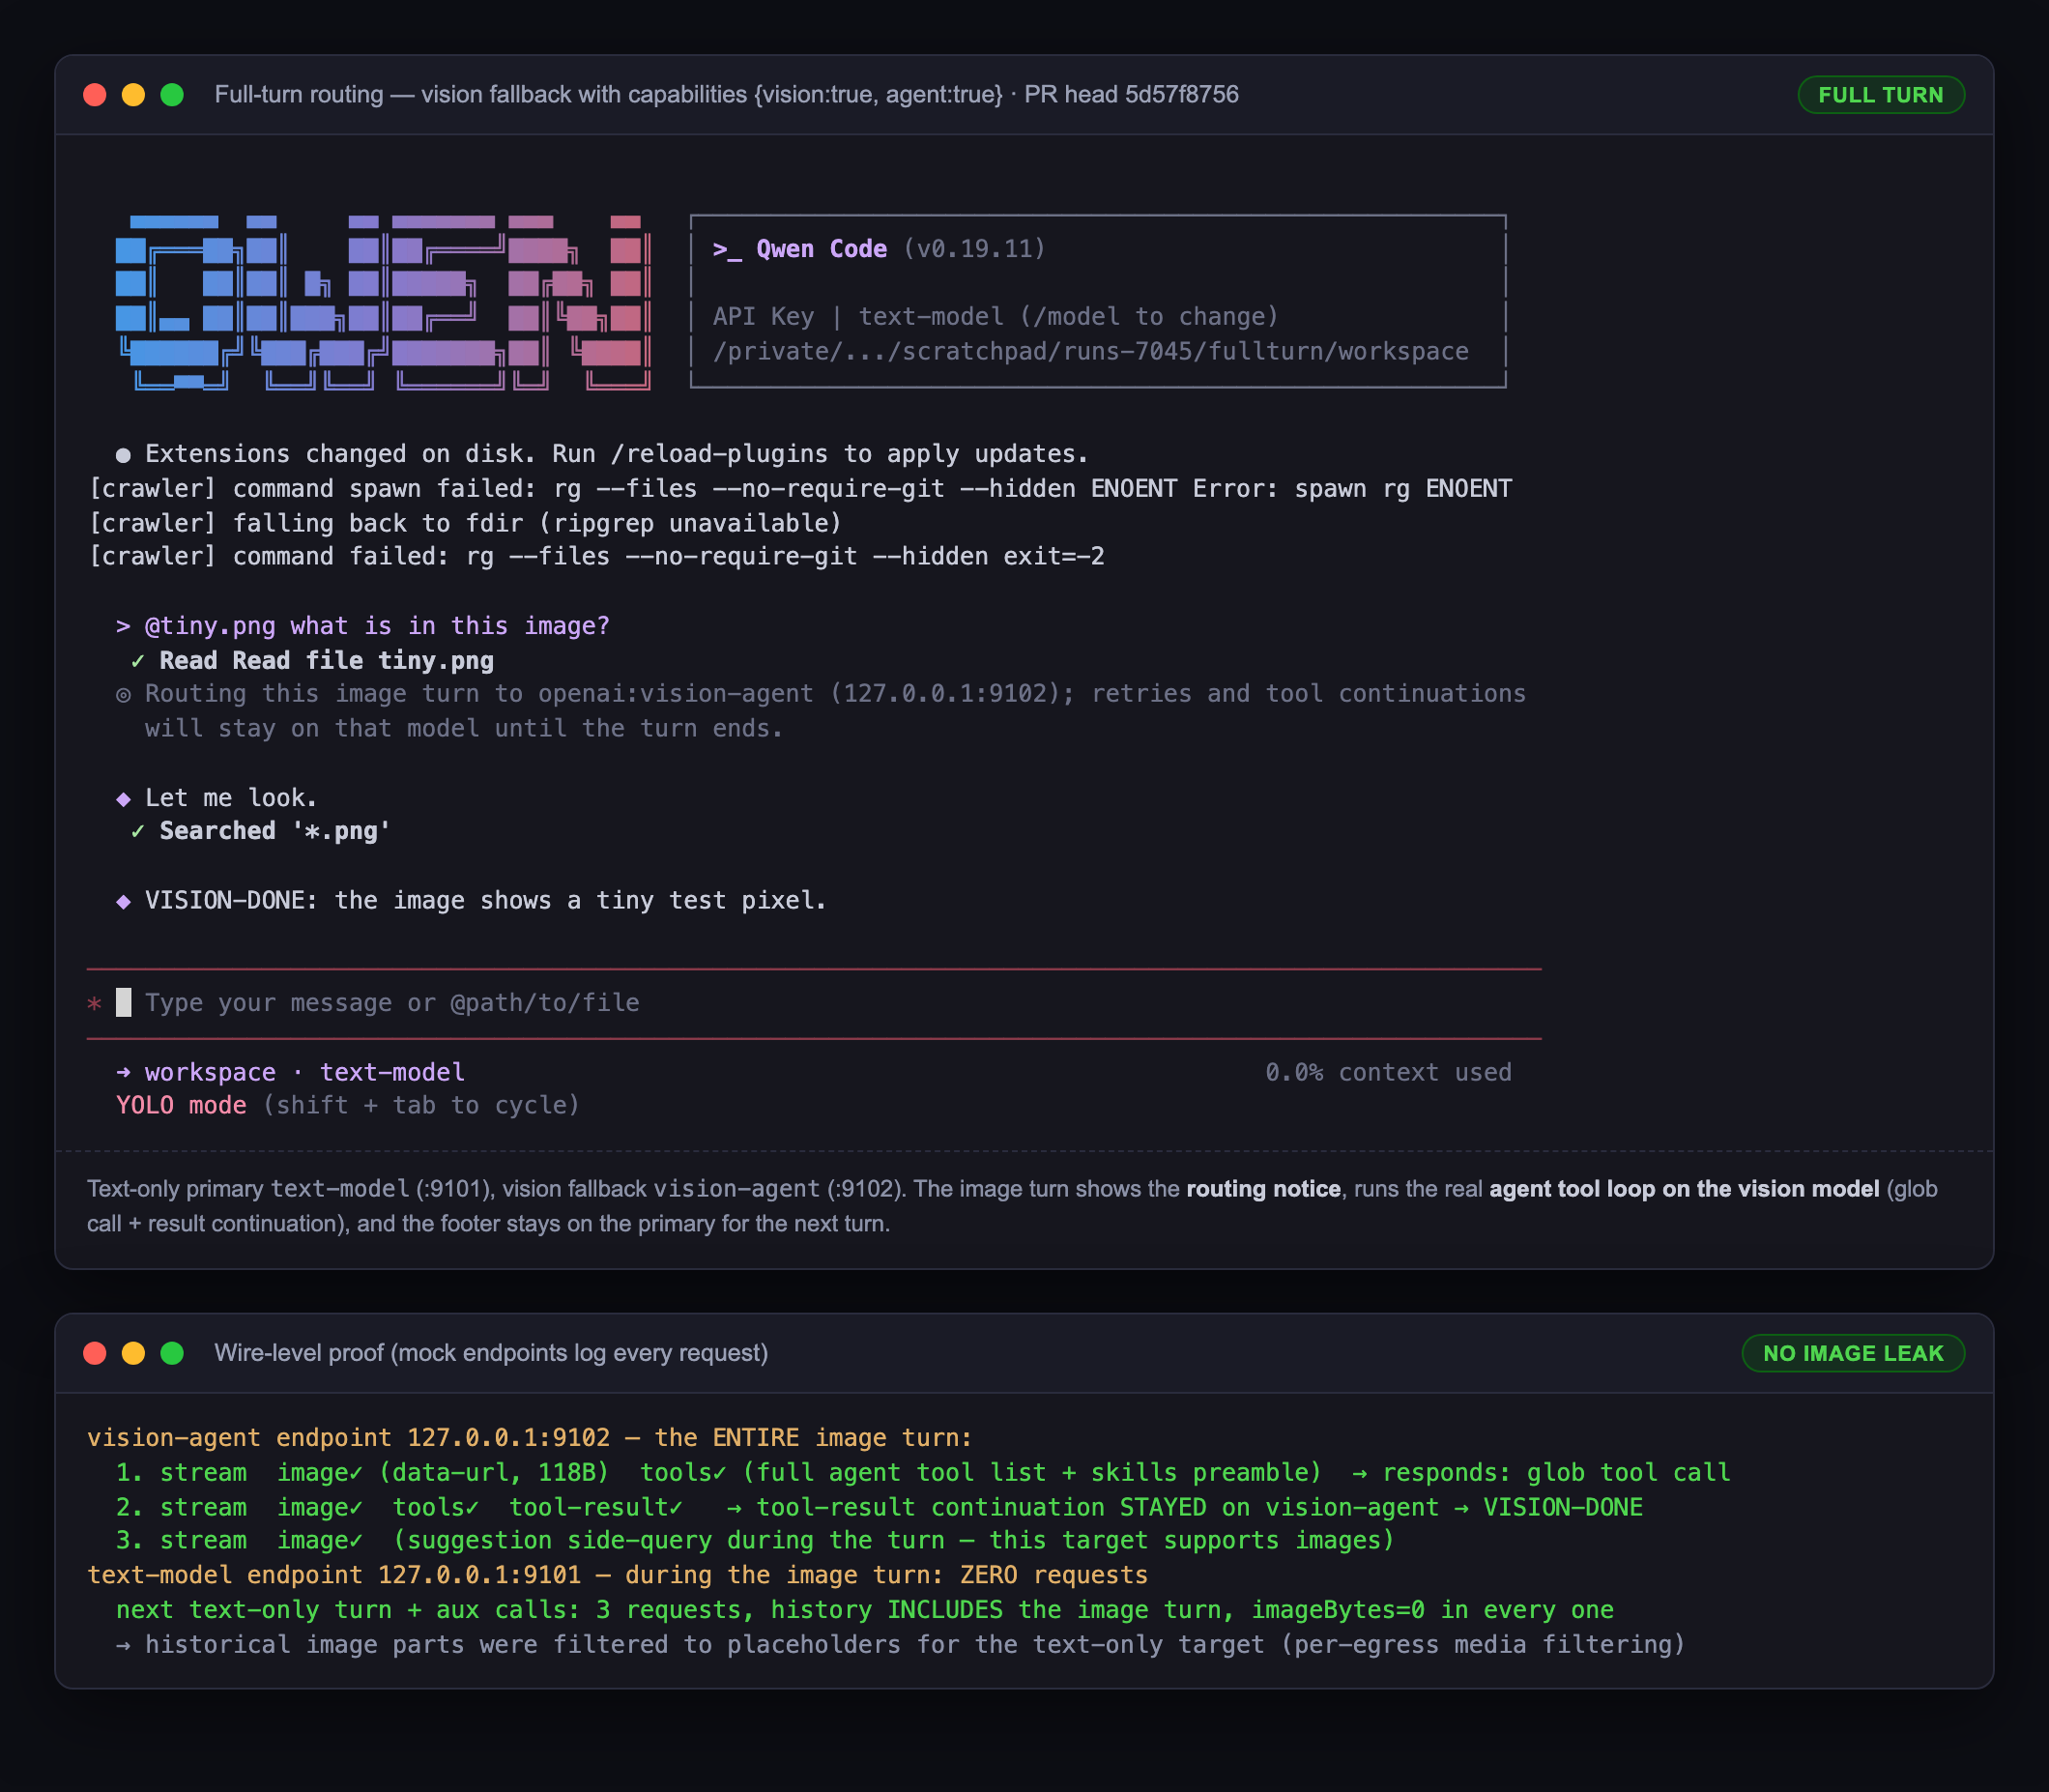Click the 'command failed ... exit=-2' crawler line

coord(596,557)
